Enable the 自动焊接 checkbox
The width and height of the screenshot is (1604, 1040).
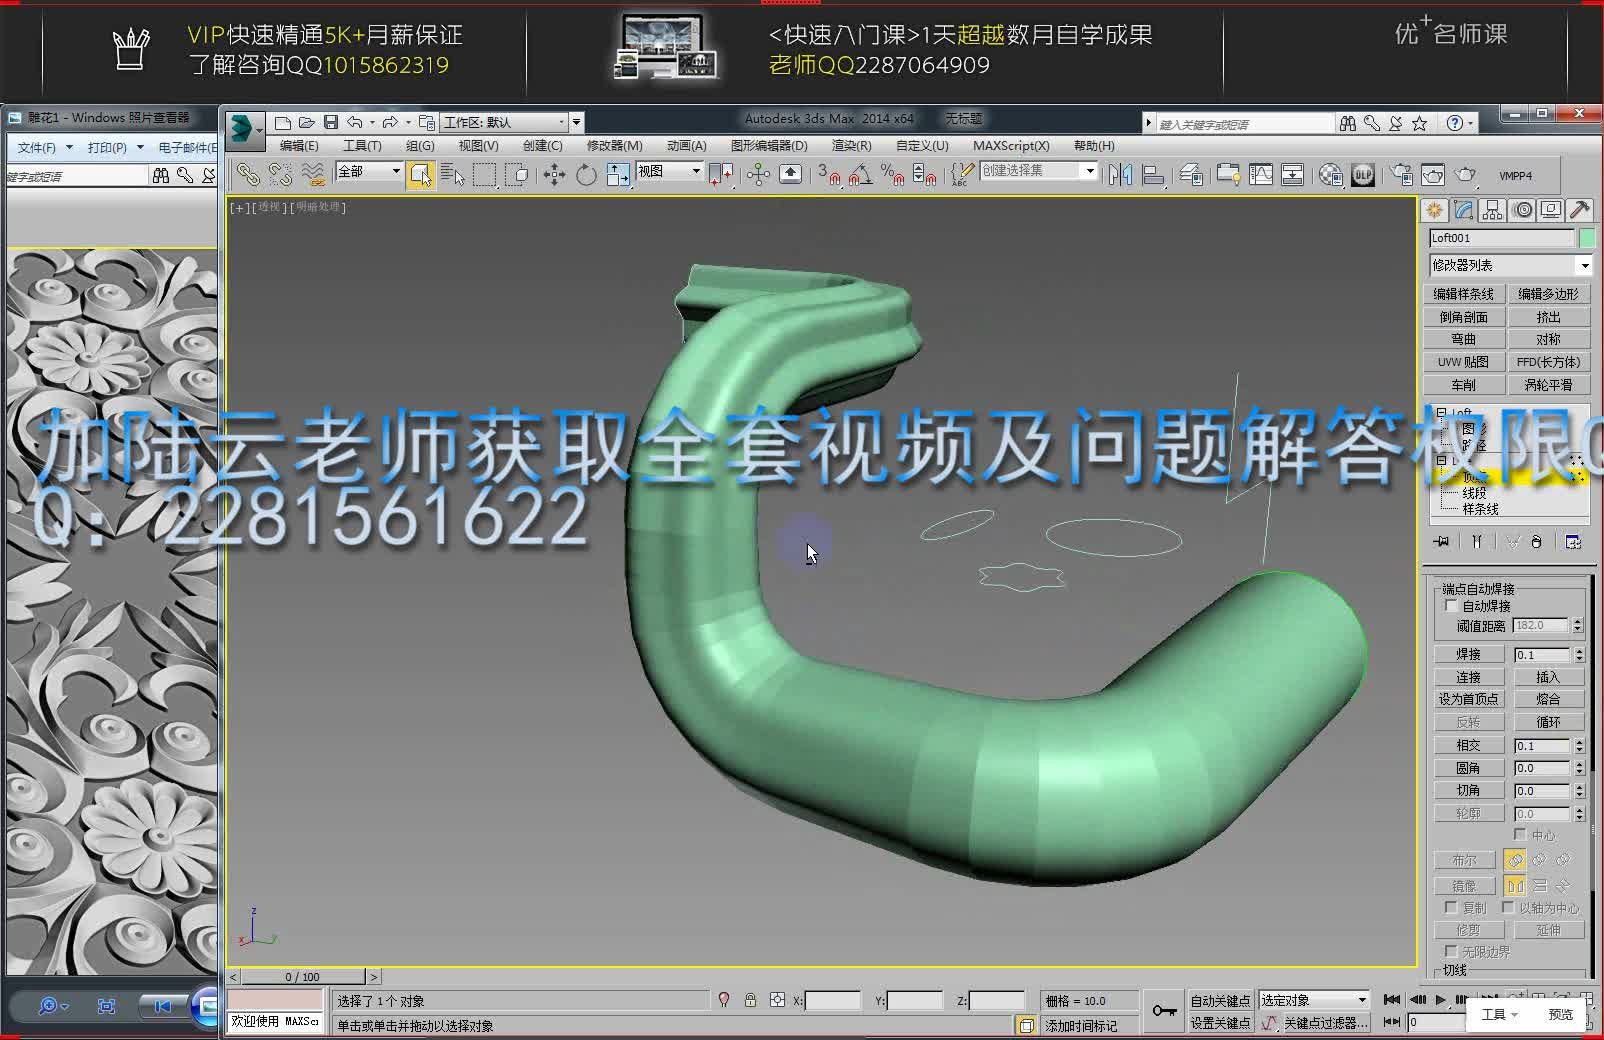tap(1452, 605)
